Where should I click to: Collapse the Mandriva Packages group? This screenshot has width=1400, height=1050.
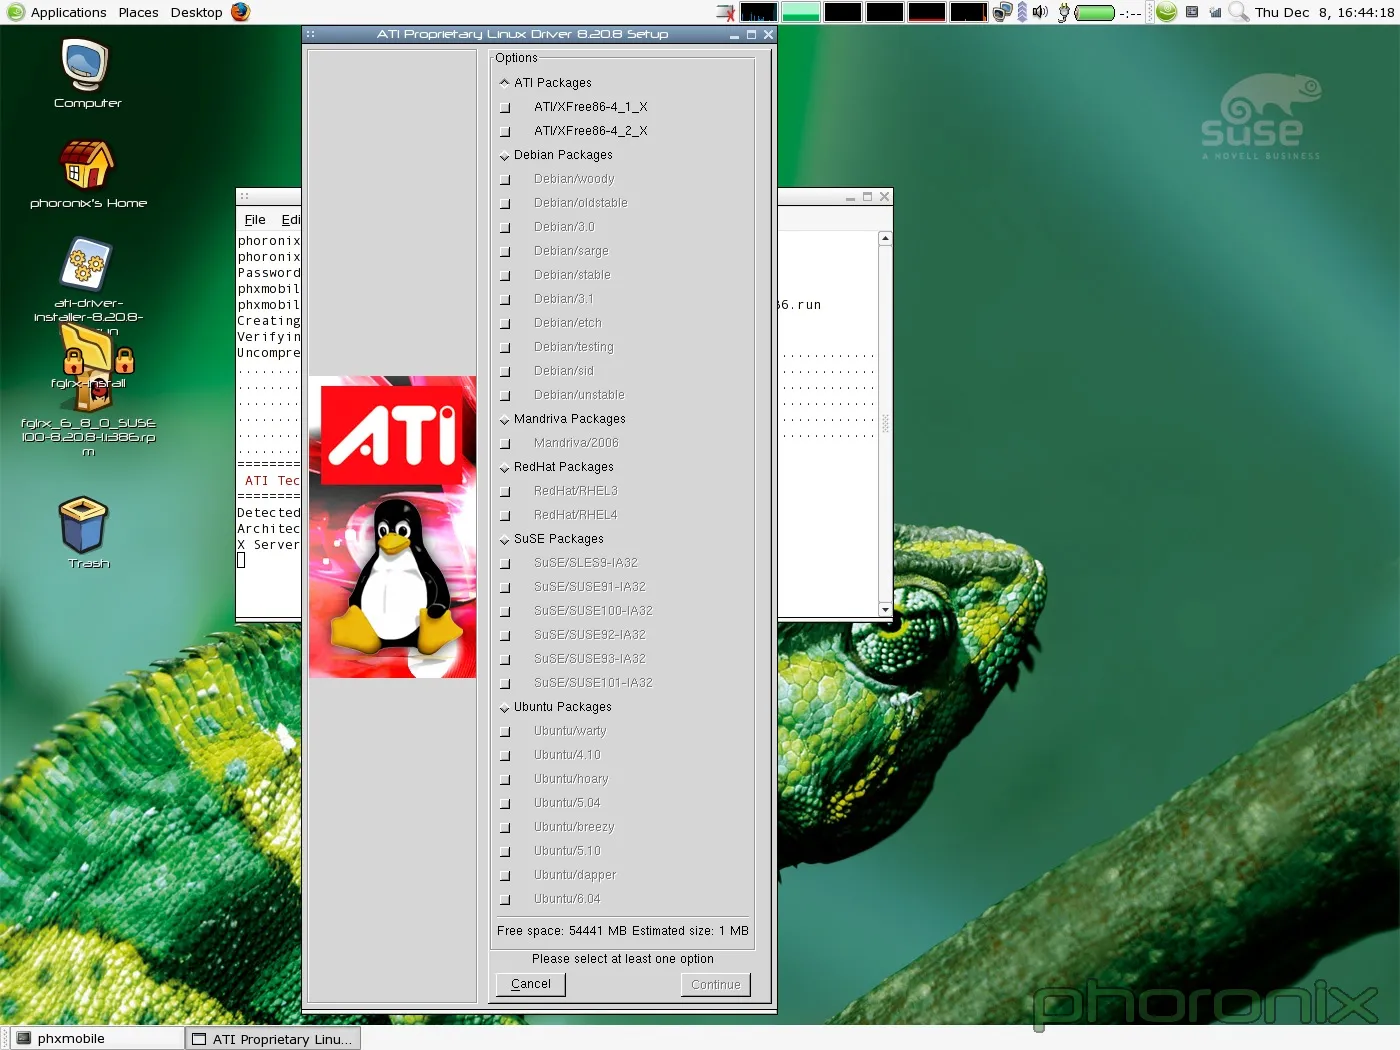pyautogui.click(x=505, y=420)
